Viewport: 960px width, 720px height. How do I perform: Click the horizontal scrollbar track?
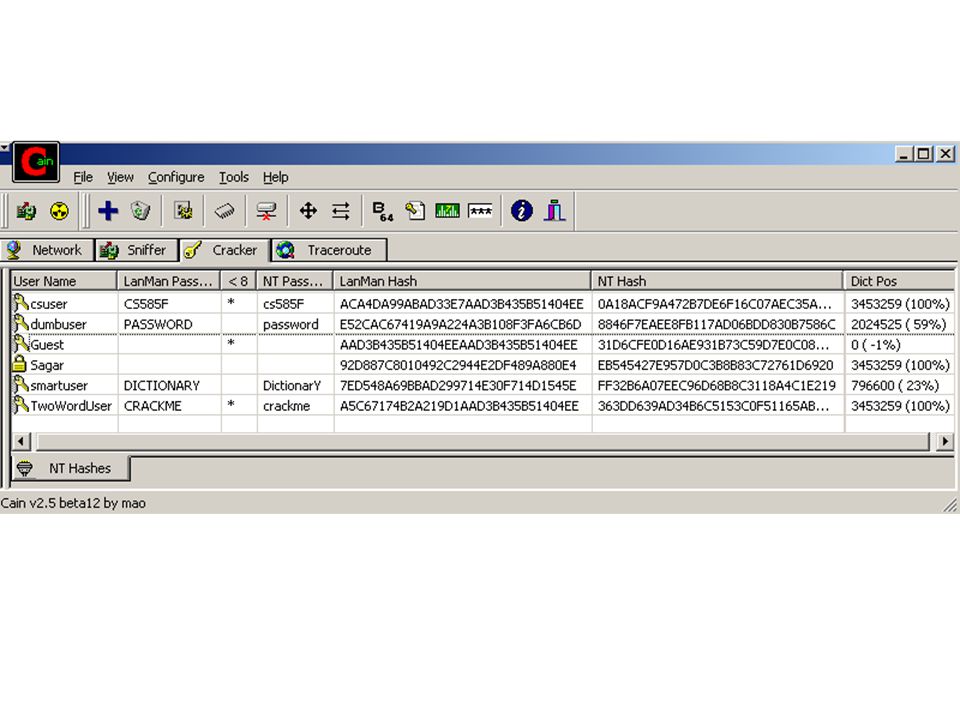tap(483, 441)
